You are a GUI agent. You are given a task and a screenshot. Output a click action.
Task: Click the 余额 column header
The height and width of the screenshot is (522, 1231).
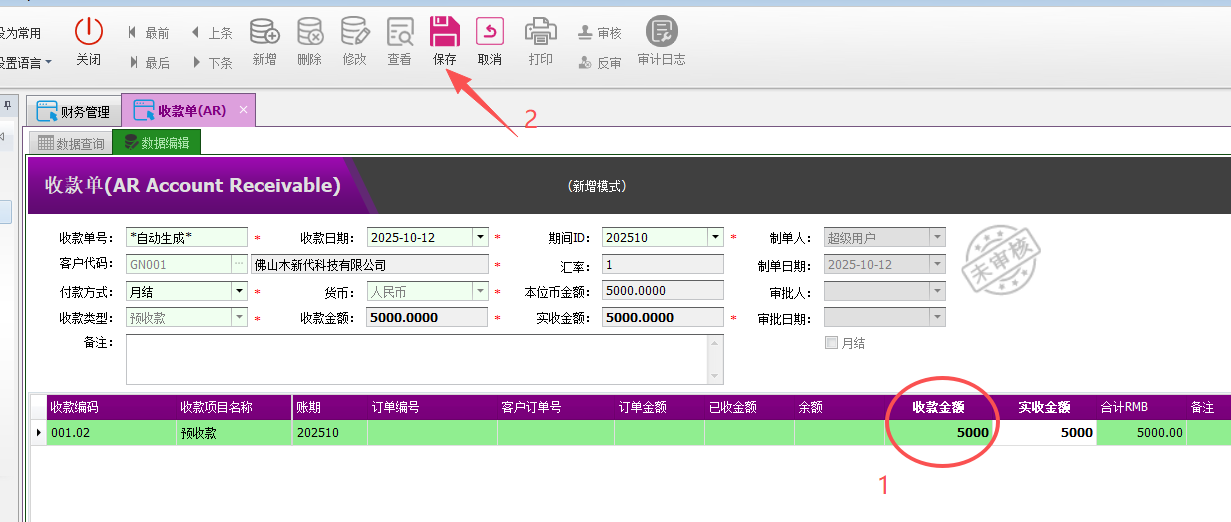click(x=839, y=408)
